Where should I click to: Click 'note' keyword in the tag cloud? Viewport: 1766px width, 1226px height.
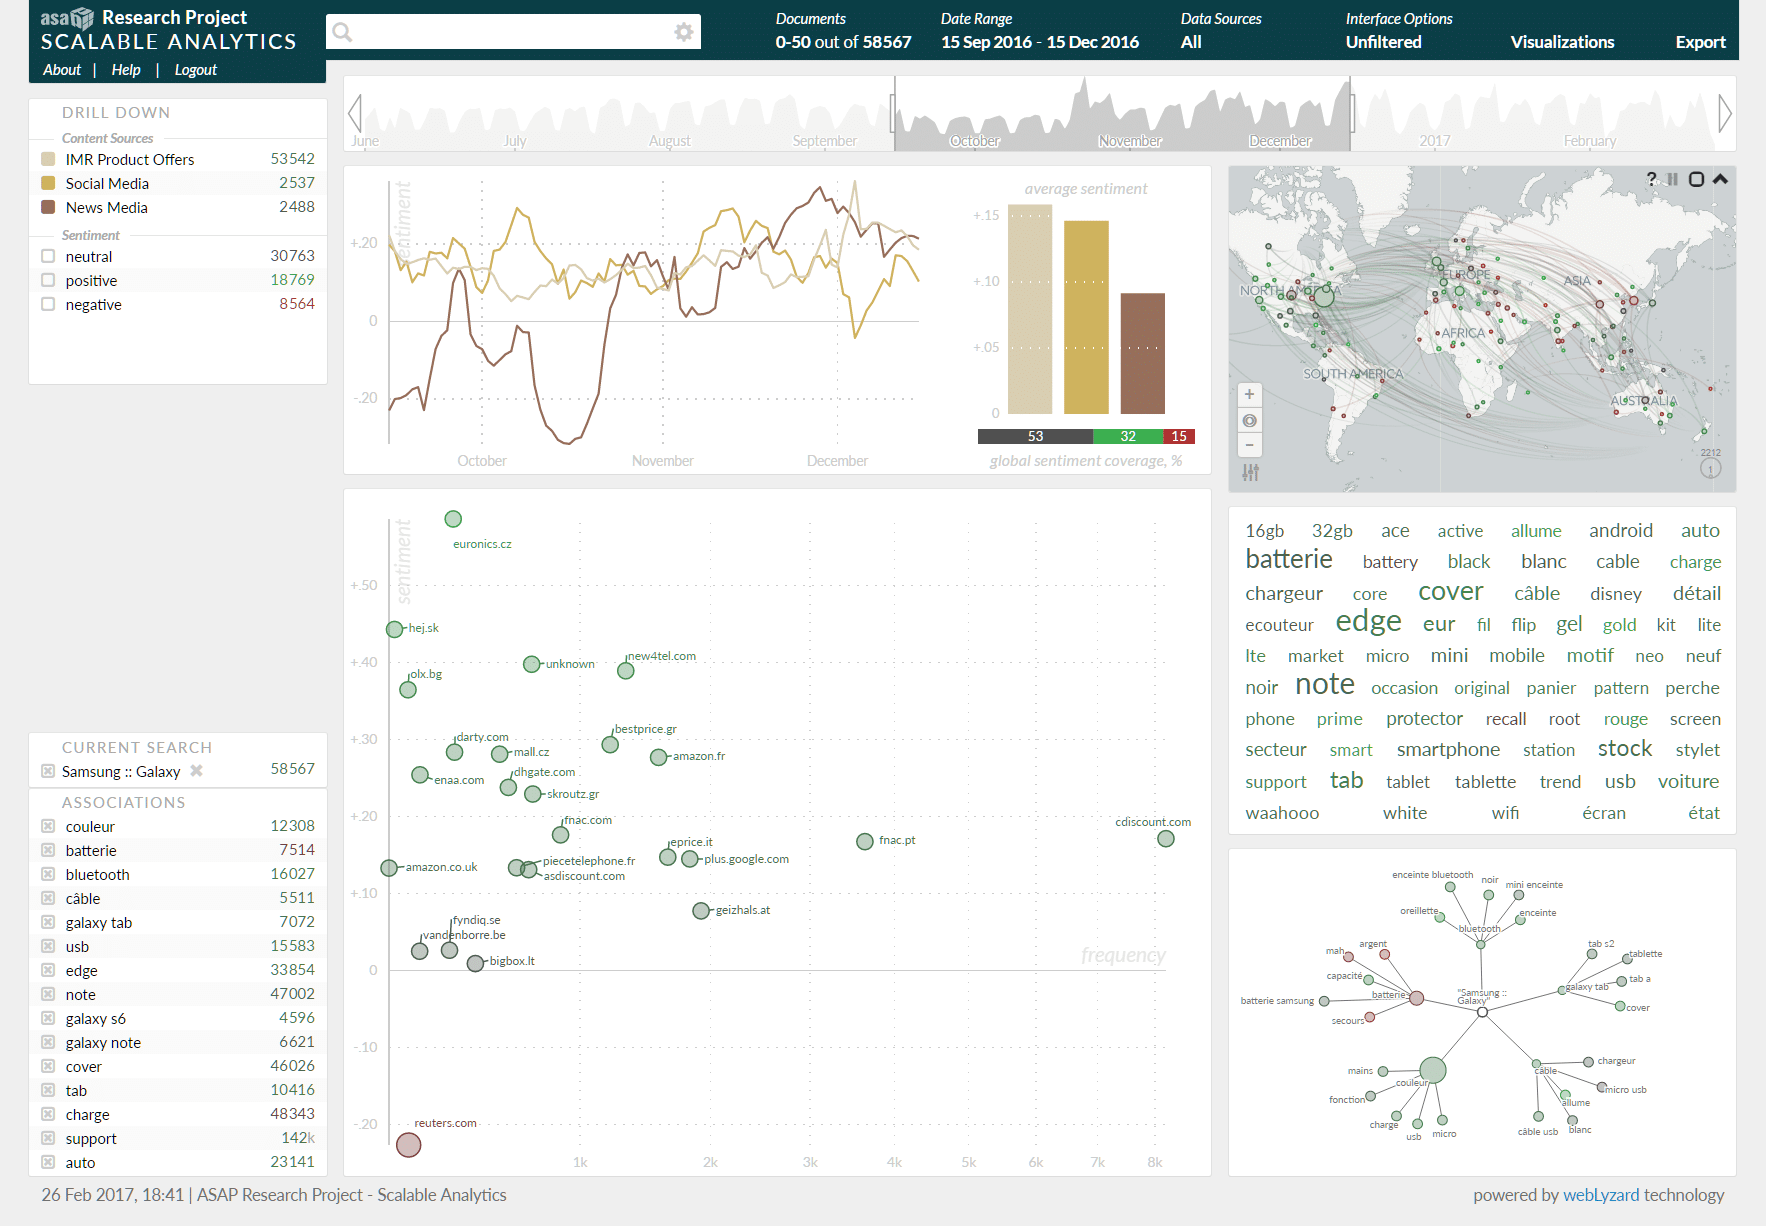click(x=1324, y=684)
